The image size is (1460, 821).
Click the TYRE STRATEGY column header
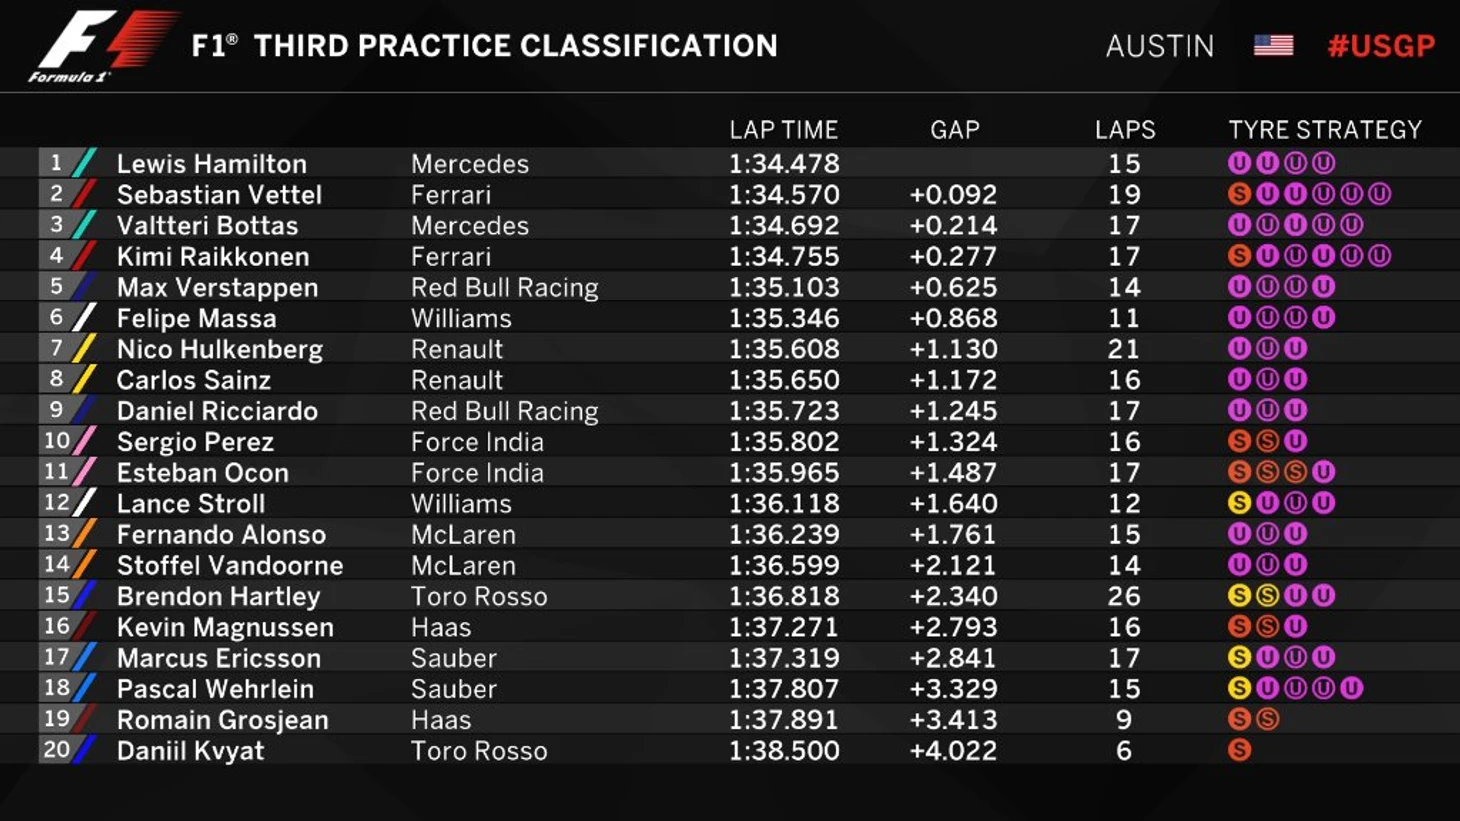(x=1324, y=130)
